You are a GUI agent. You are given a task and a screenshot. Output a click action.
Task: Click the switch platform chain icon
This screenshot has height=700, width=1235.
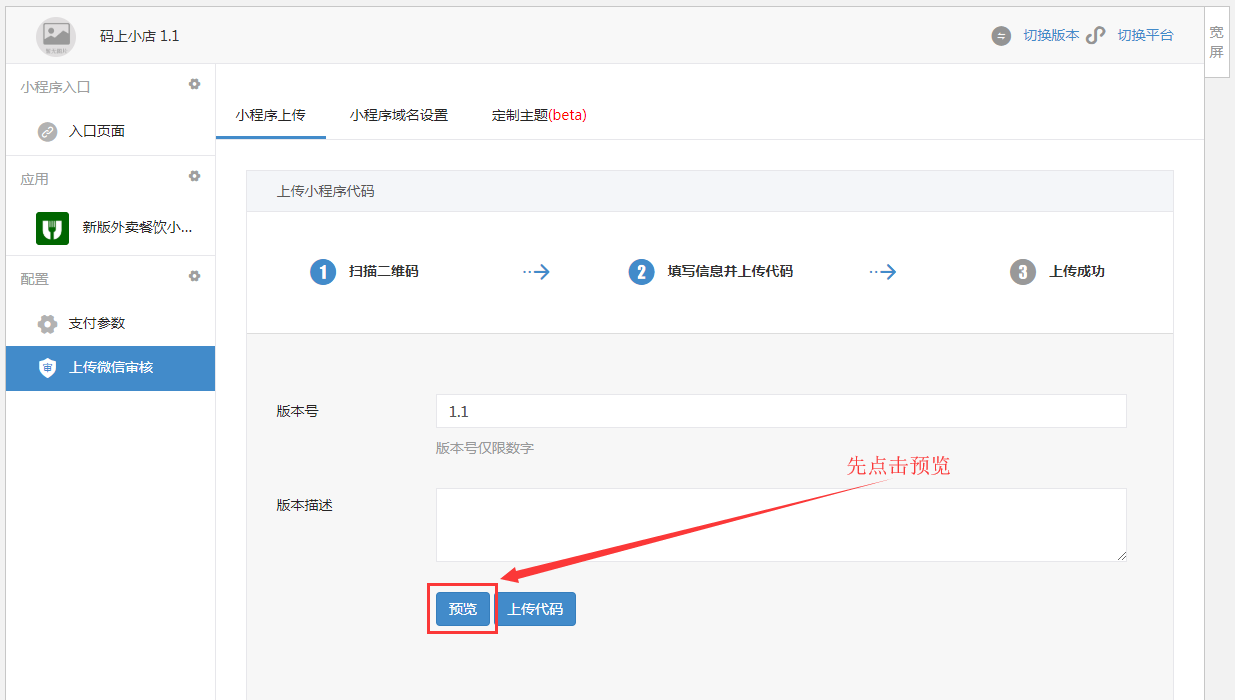1096,36
